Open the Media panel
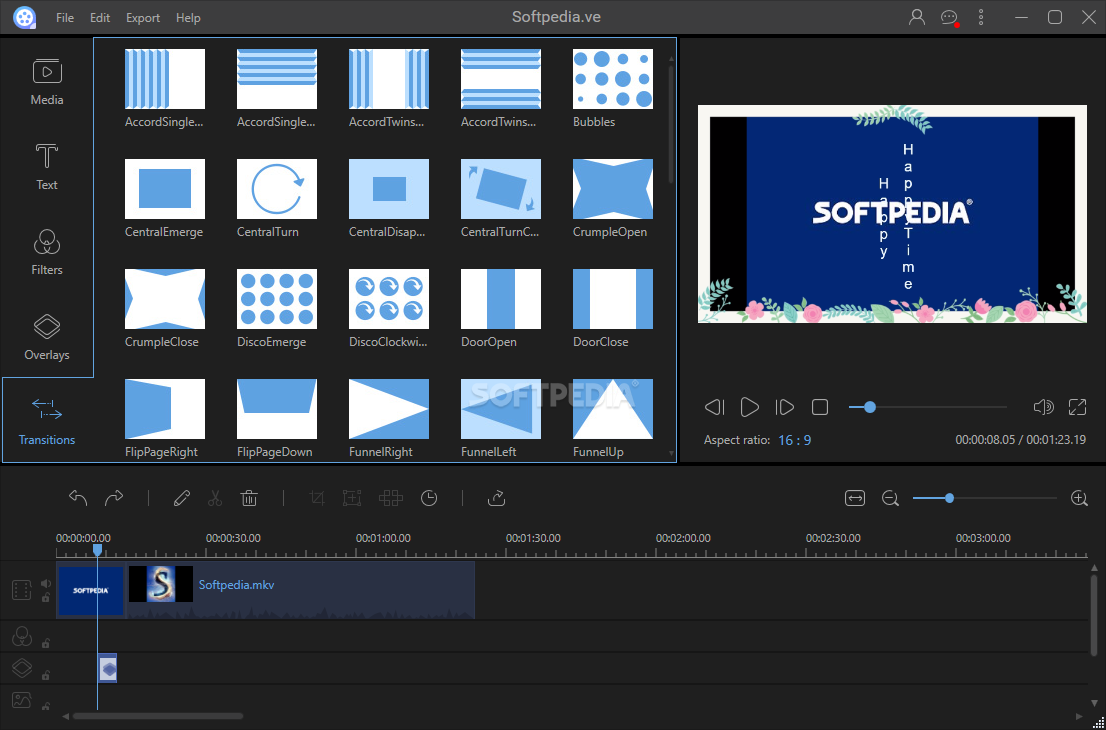Image resolution: width=1106 pixels, height=730 pixels. (x=47, y=82)
